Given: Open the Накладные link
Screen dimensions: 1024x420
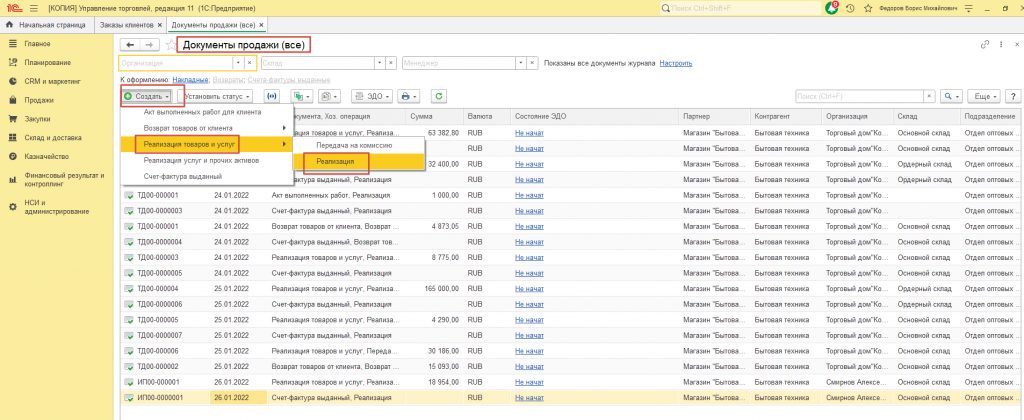Looking at the screenshot, I should click(191, 80).
